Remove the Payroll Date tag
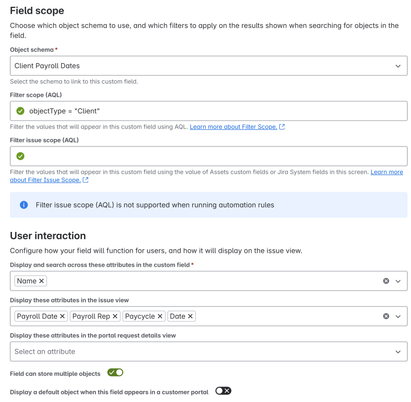This screenshot has height=402, width=411. [62, 316]
